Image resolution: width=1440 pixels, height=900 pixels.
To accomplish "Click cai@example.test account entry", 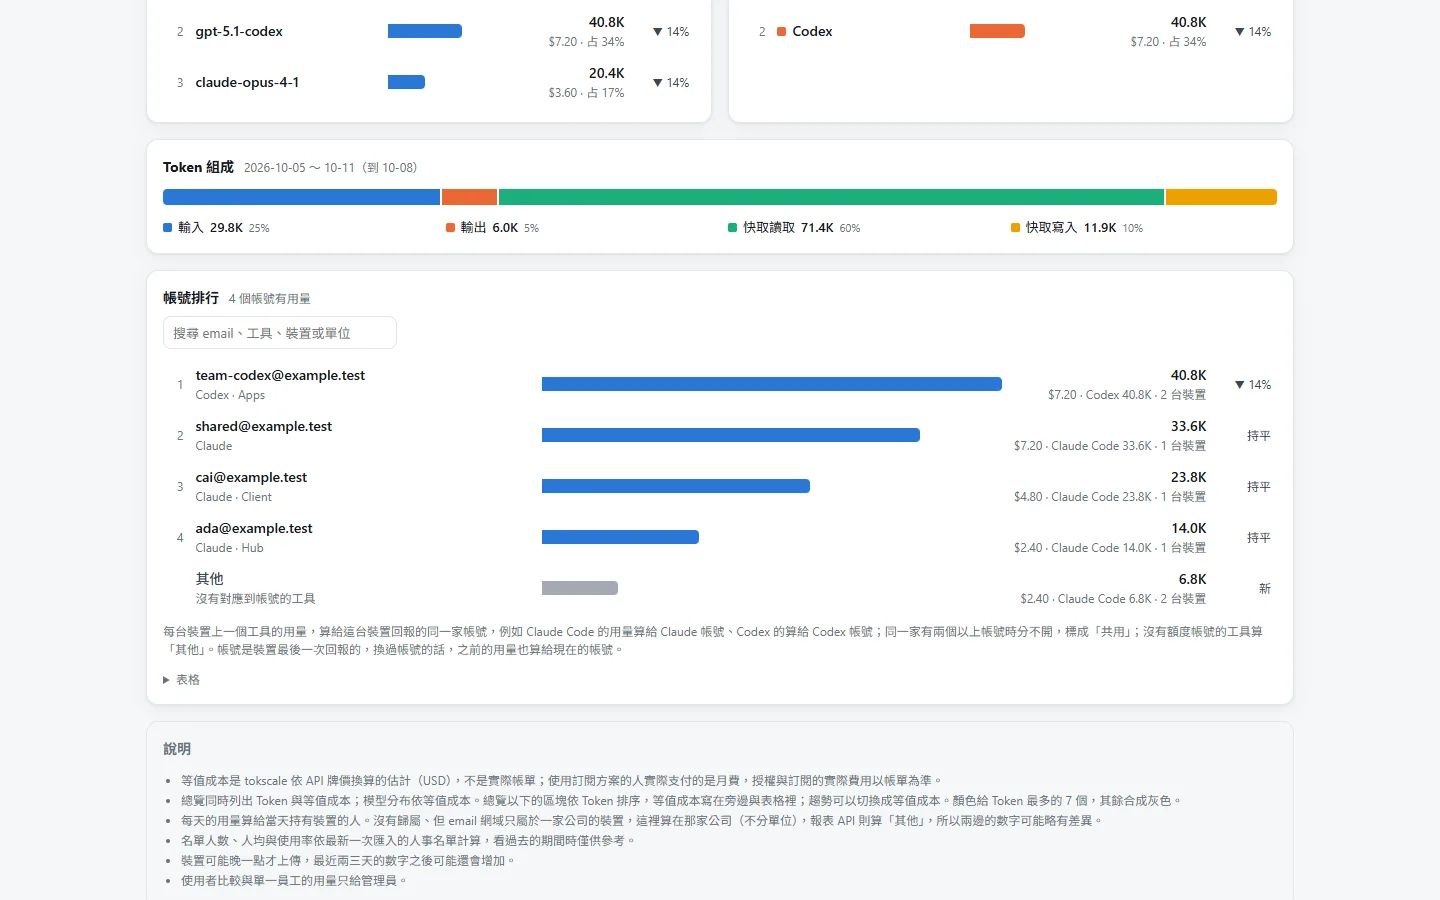I will point(251,477).
